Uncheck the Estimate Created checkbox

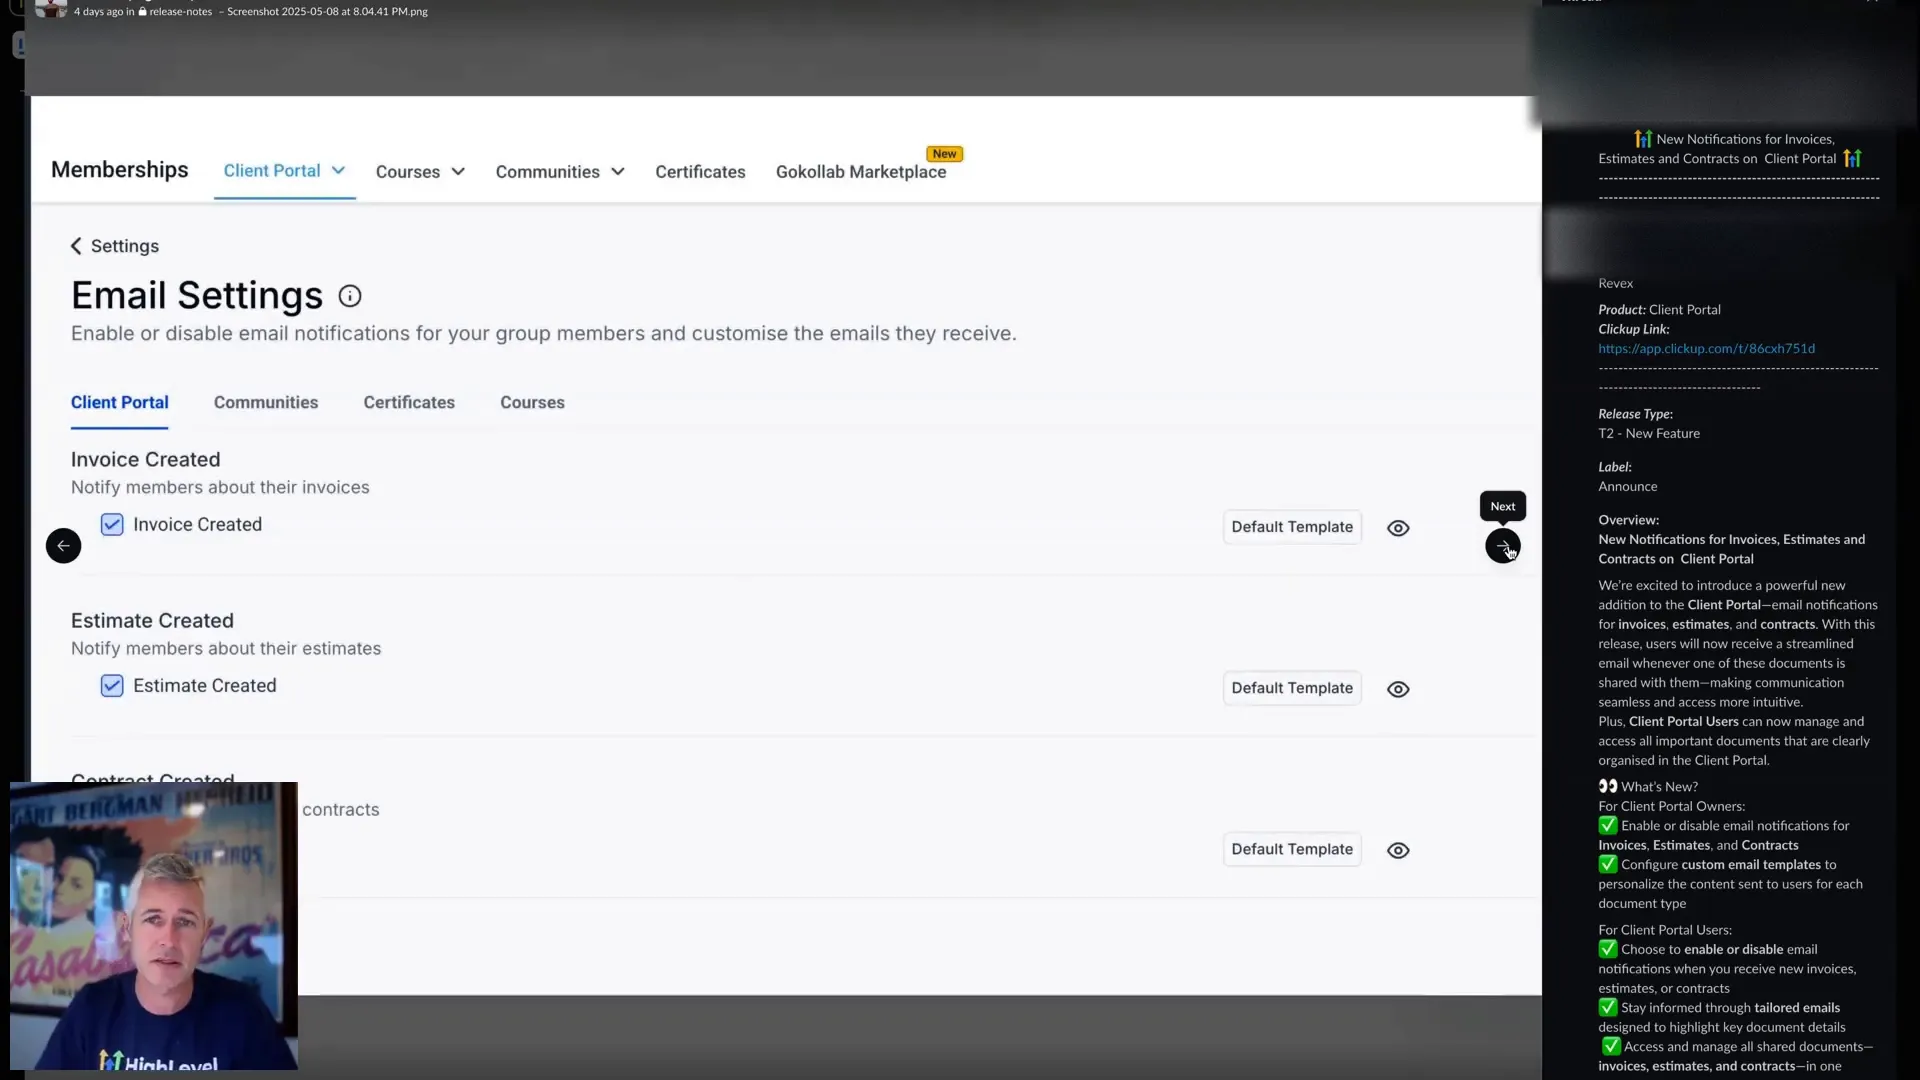pyautogui.click(x=112, y=686)
